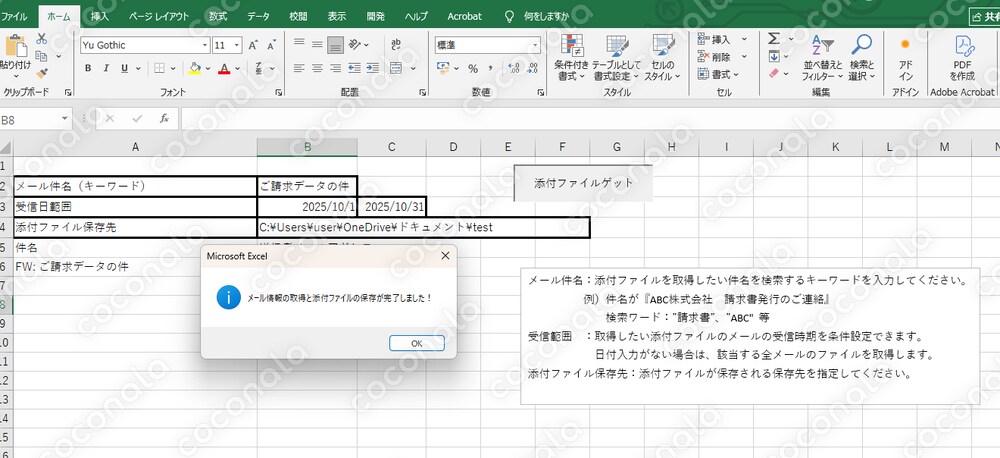Expand the Name Box dropdown arrow

coord(65,119)
